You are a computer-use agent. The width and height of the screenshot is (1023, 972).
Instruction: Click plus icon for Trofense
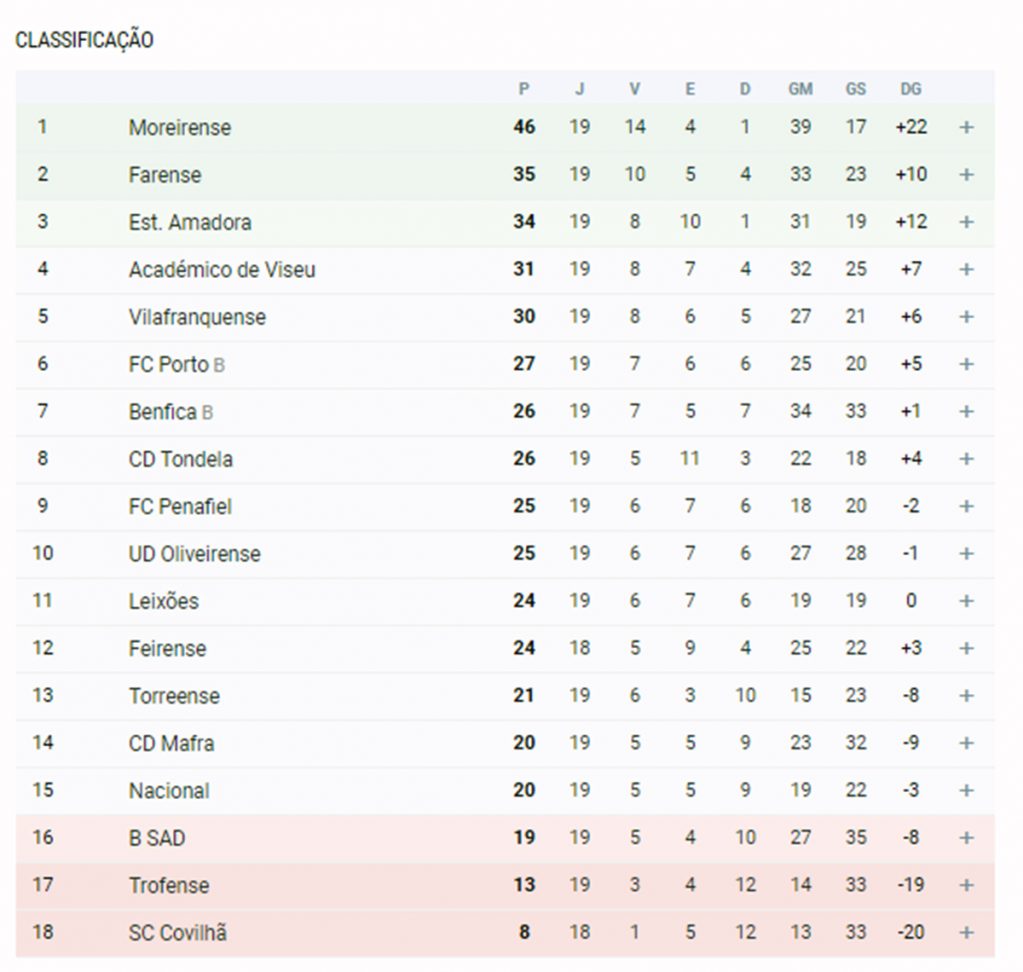click(x=966, y=885)
